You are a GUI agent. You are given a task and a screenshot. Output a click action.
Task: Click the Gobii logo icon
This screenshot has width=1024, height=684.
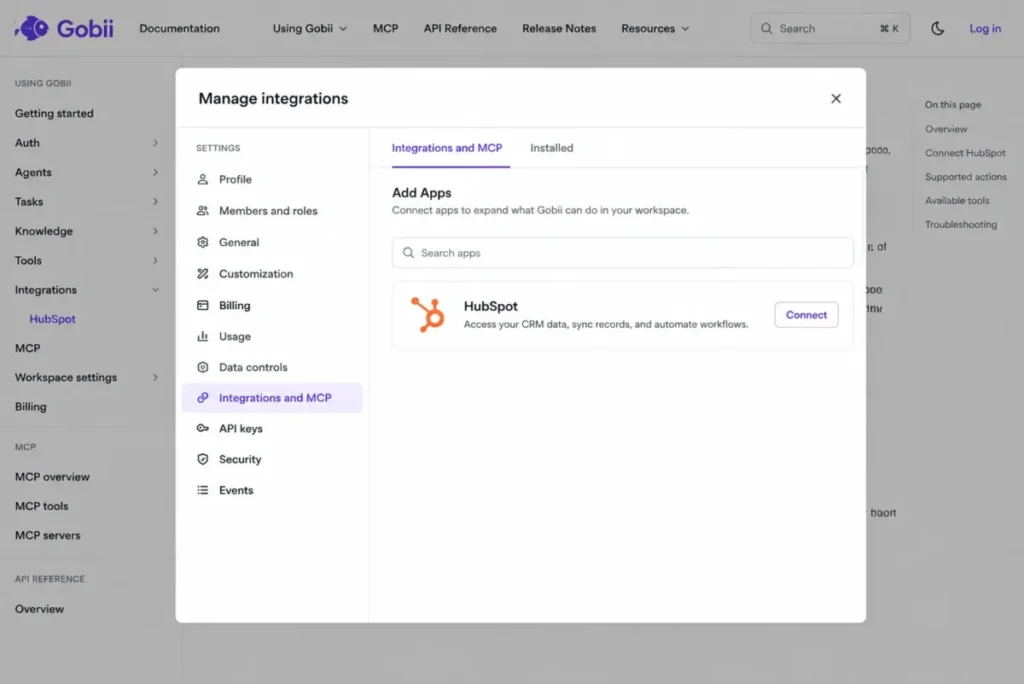pos(32,28)
